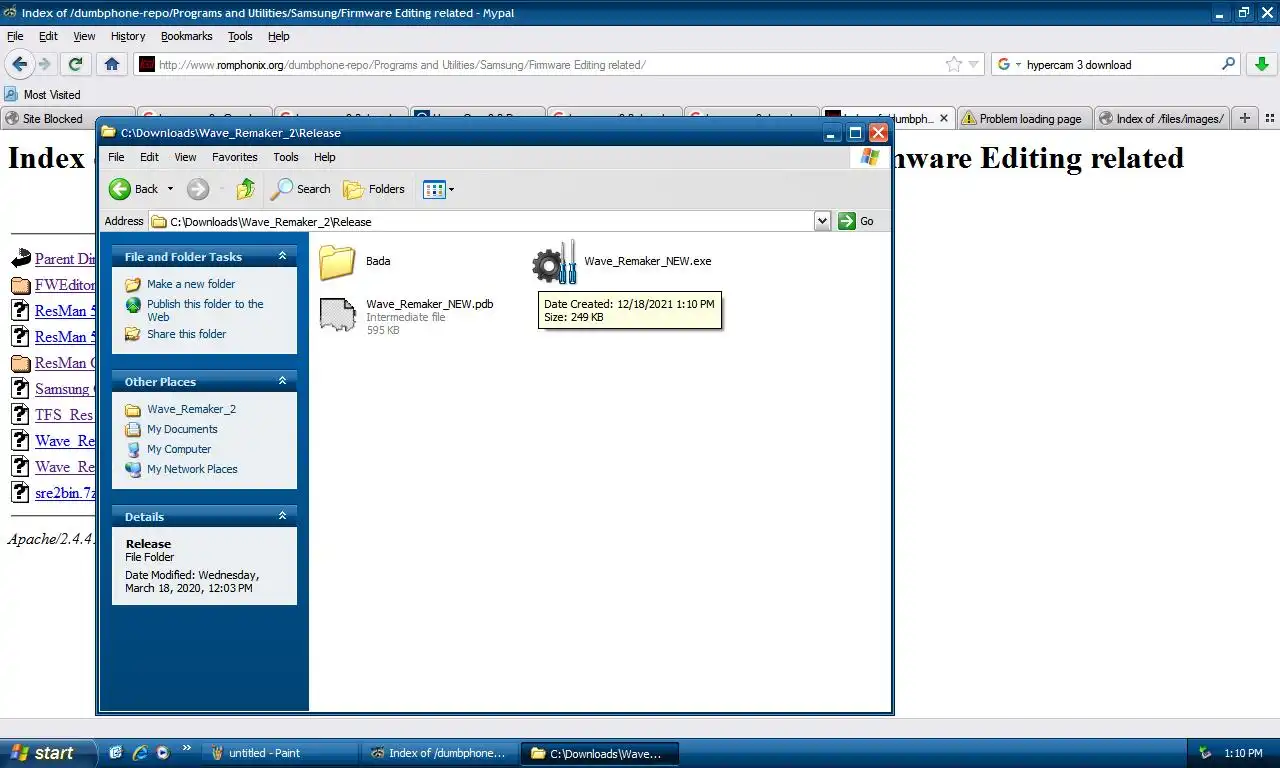This screenshot has width=1280, height=768.
Task: Switch to Problem loading page tab
Action: pyautogui.click(x=1025, y=118)
